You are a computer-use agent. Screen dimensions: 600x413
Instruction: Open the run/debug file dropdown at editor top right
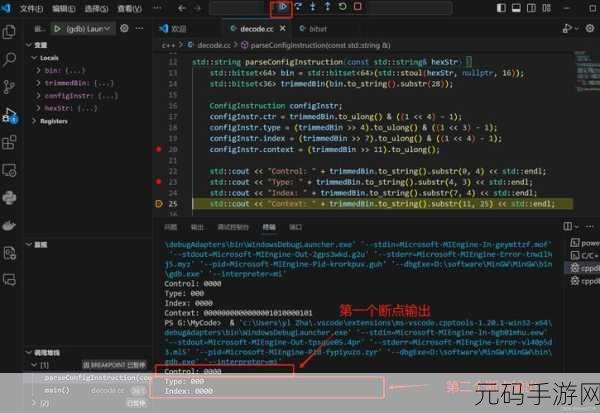click(x=576, y=28)
